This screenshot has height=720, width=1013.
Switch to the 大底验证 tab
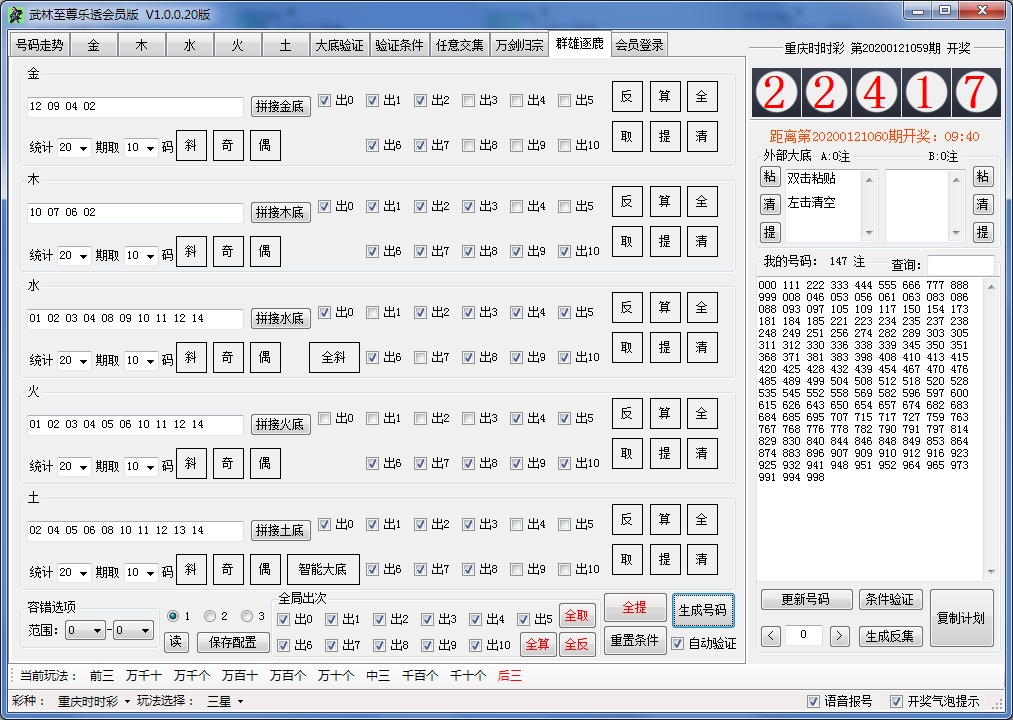coord(339,45)
